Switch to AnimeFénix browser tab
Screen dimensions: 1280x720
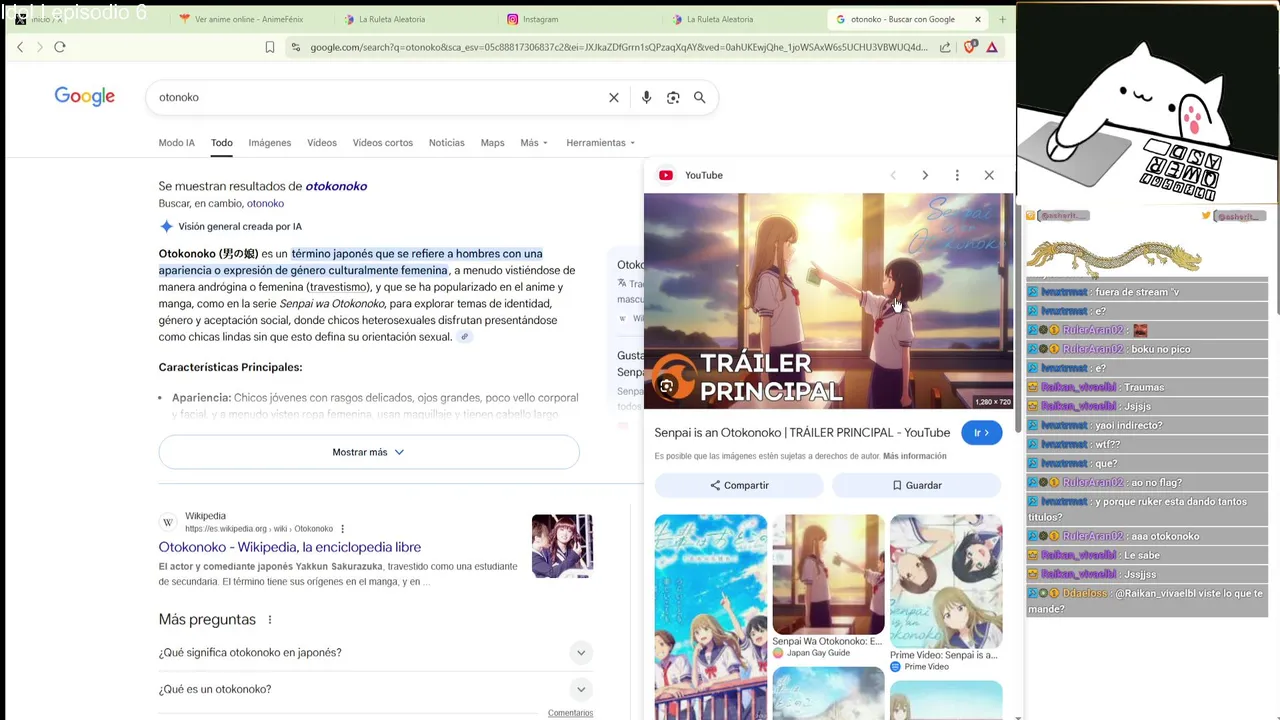(249, 19)
